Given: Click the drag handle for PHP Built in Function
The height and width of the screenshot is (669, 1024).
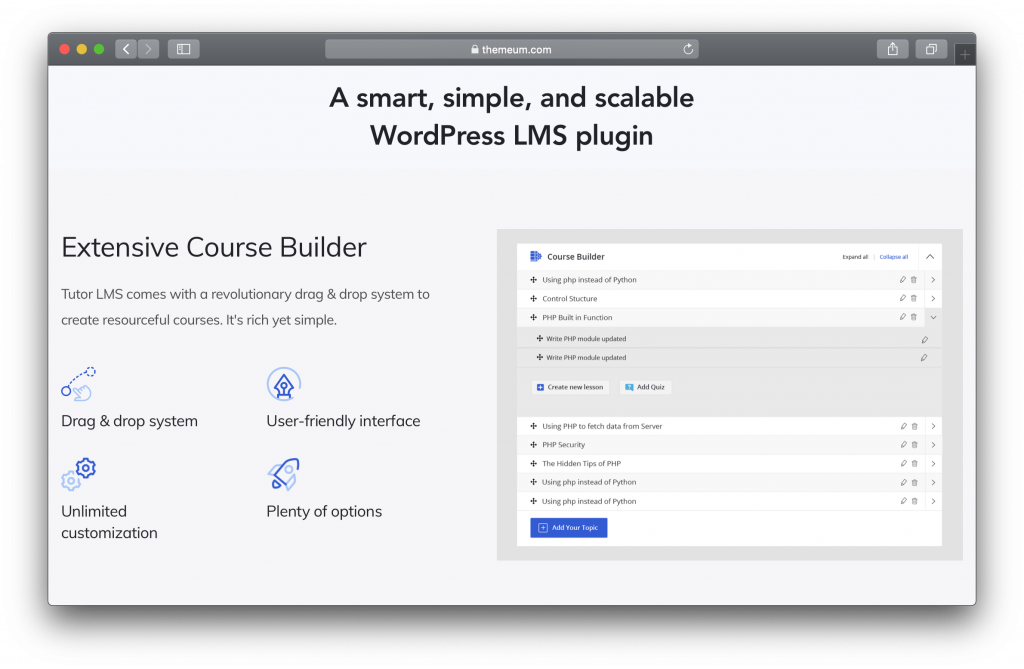Looking at the screenshot, I should tap(534, 318).
